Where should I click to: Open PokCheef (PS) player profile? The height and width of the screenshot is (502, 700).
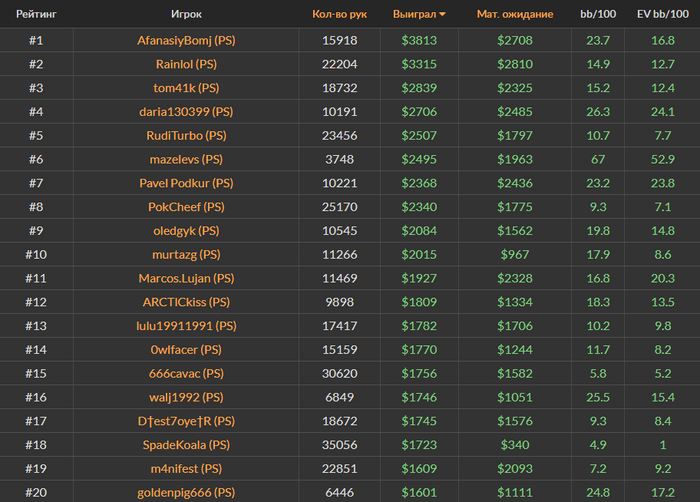pos(186,207)
